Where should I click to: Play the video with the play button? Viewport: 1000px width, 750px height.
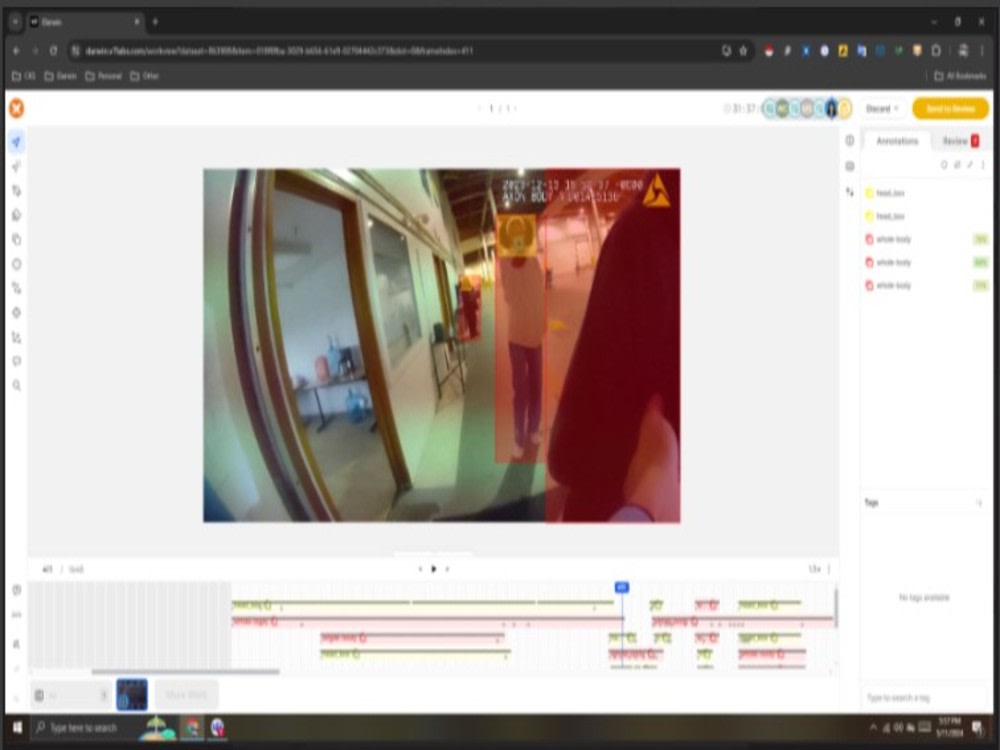click(x=434, y=569)
